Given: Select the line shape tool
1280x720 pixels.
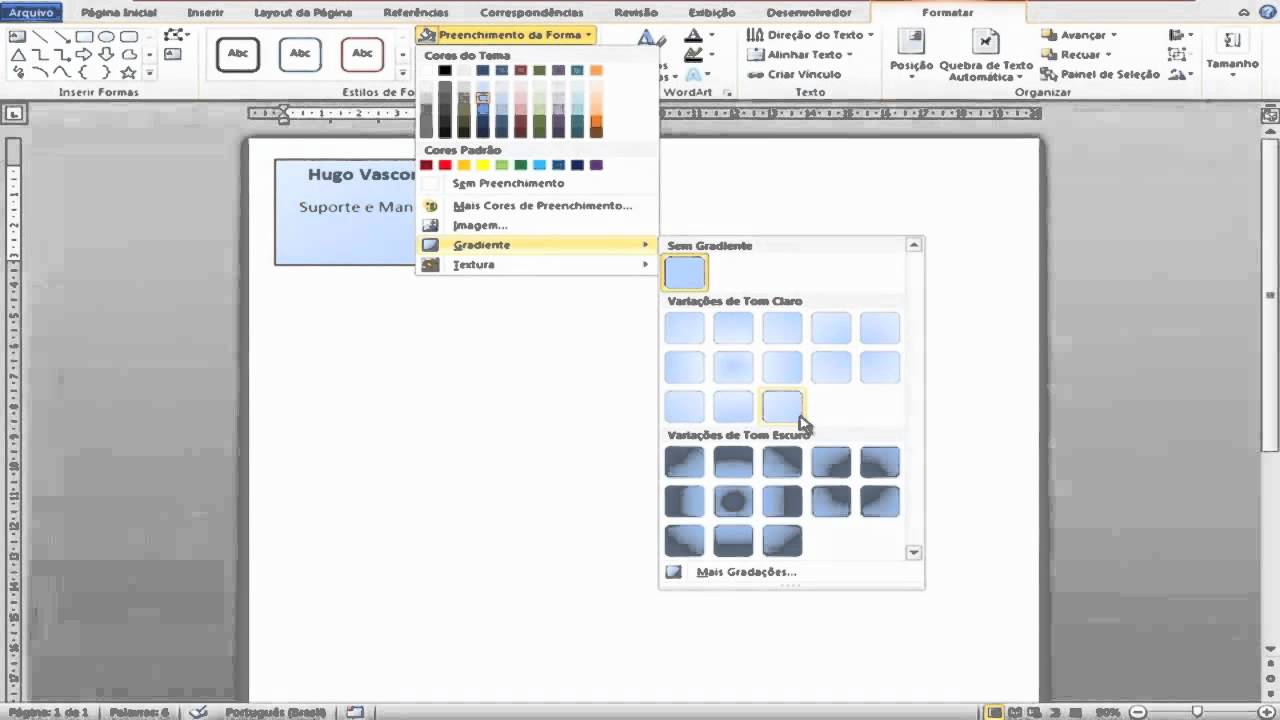Looking at the screenshot, I should (x=40, y=37).
